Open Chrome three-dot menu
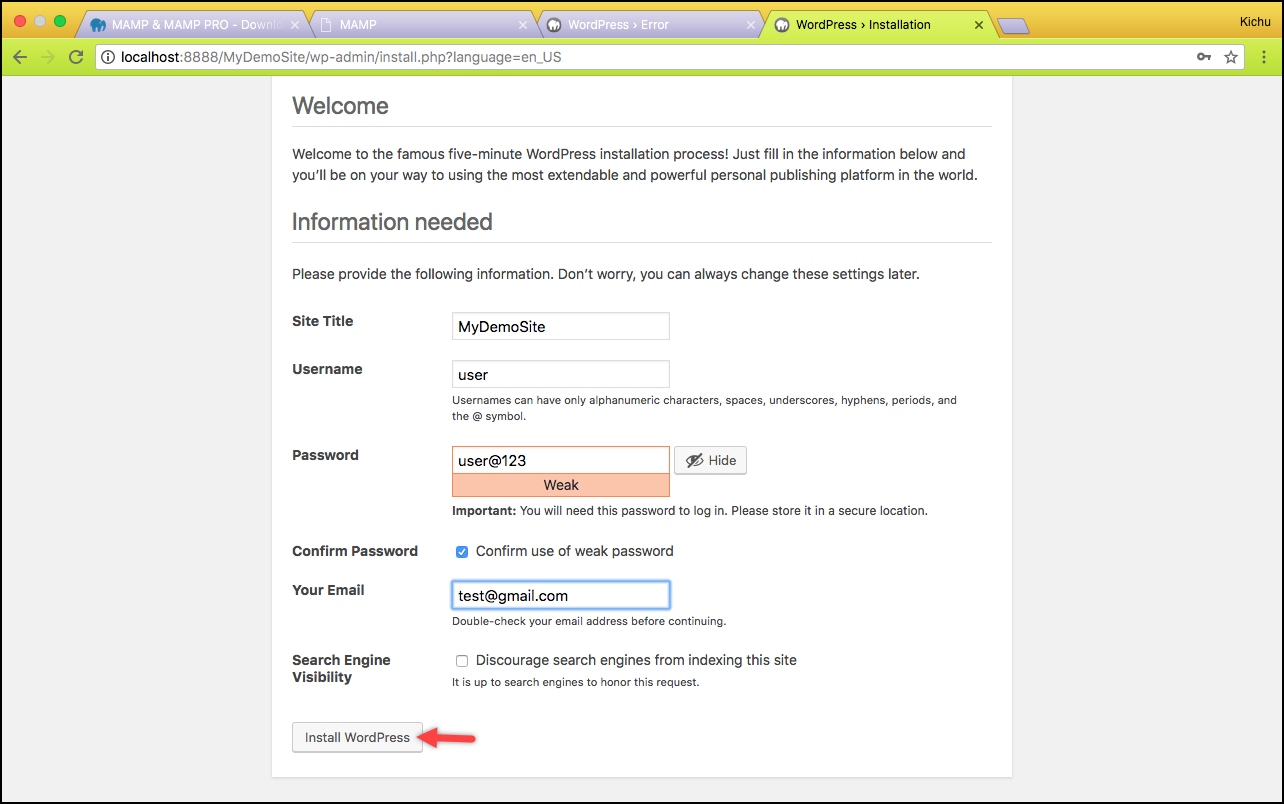The image size is (1284, 804). (1264, 57)
